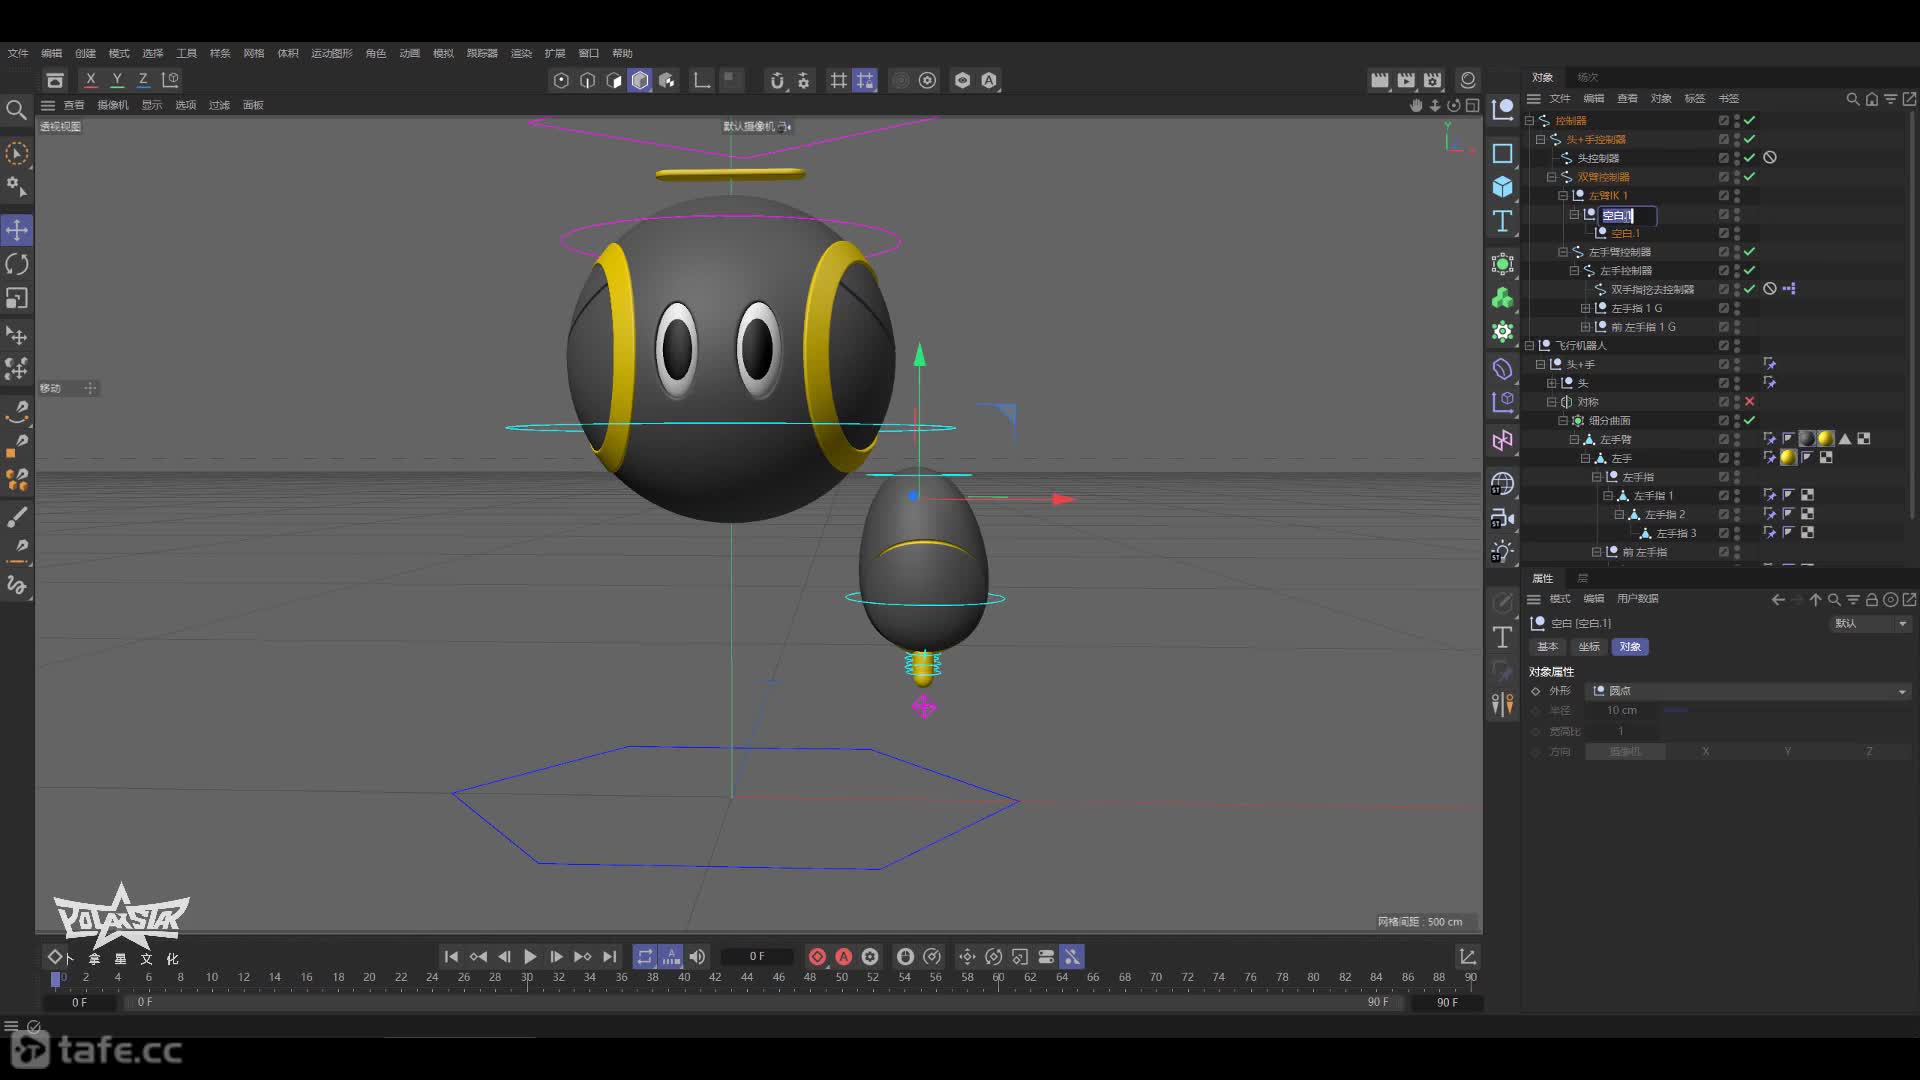
Task: Toggle the green check on 细分曲面 row
Action: pos(1750,421)
